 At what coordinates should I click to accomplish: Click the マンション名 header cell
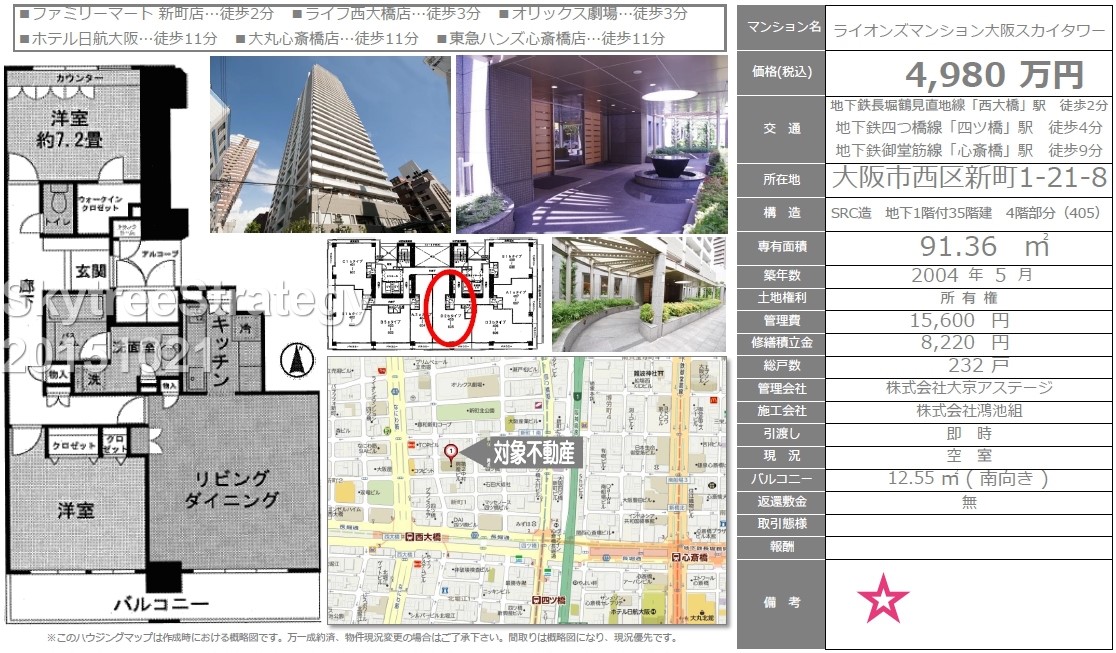click(781, 28)
